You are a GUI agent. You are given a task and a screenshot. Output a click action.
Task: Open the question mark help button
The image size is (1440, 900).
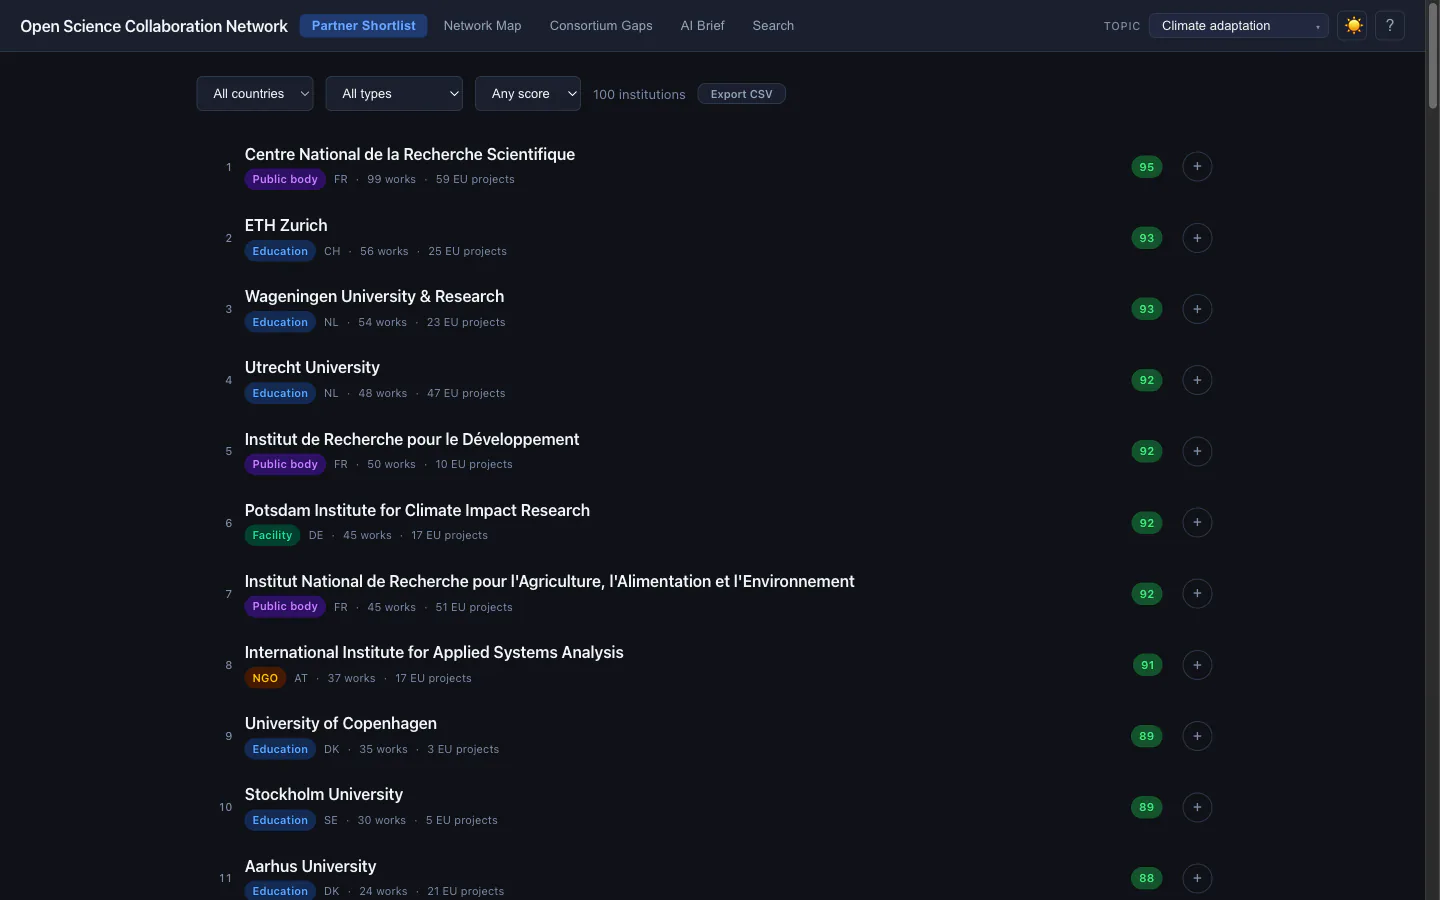[x=1390, y=26]
